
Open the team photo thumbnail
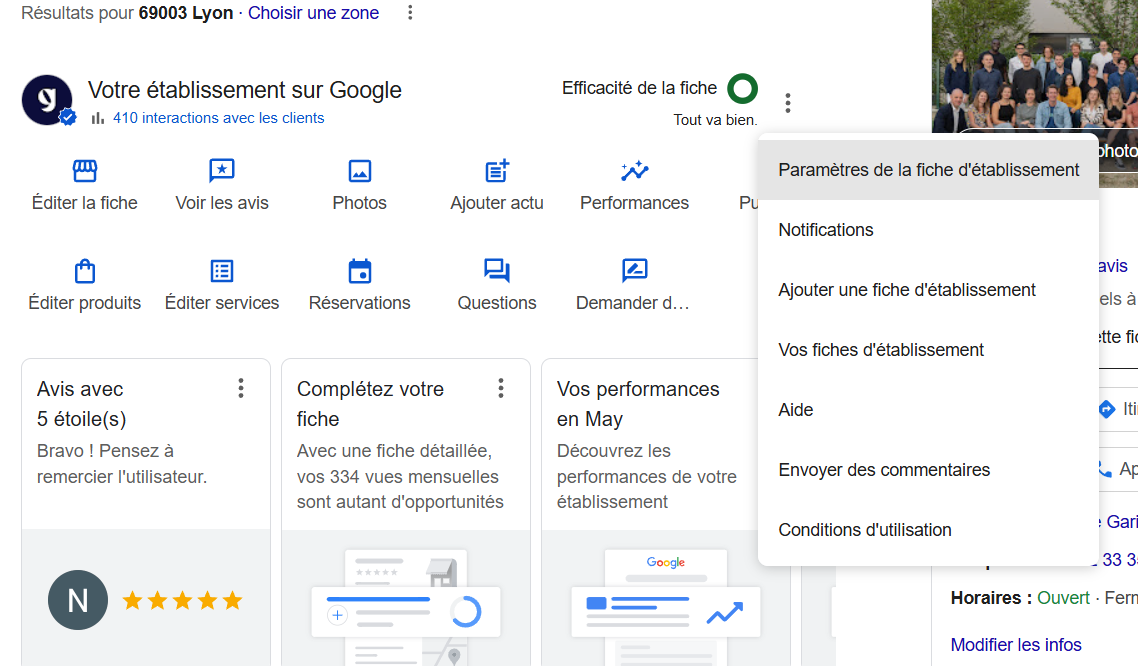pos(1035,67)
